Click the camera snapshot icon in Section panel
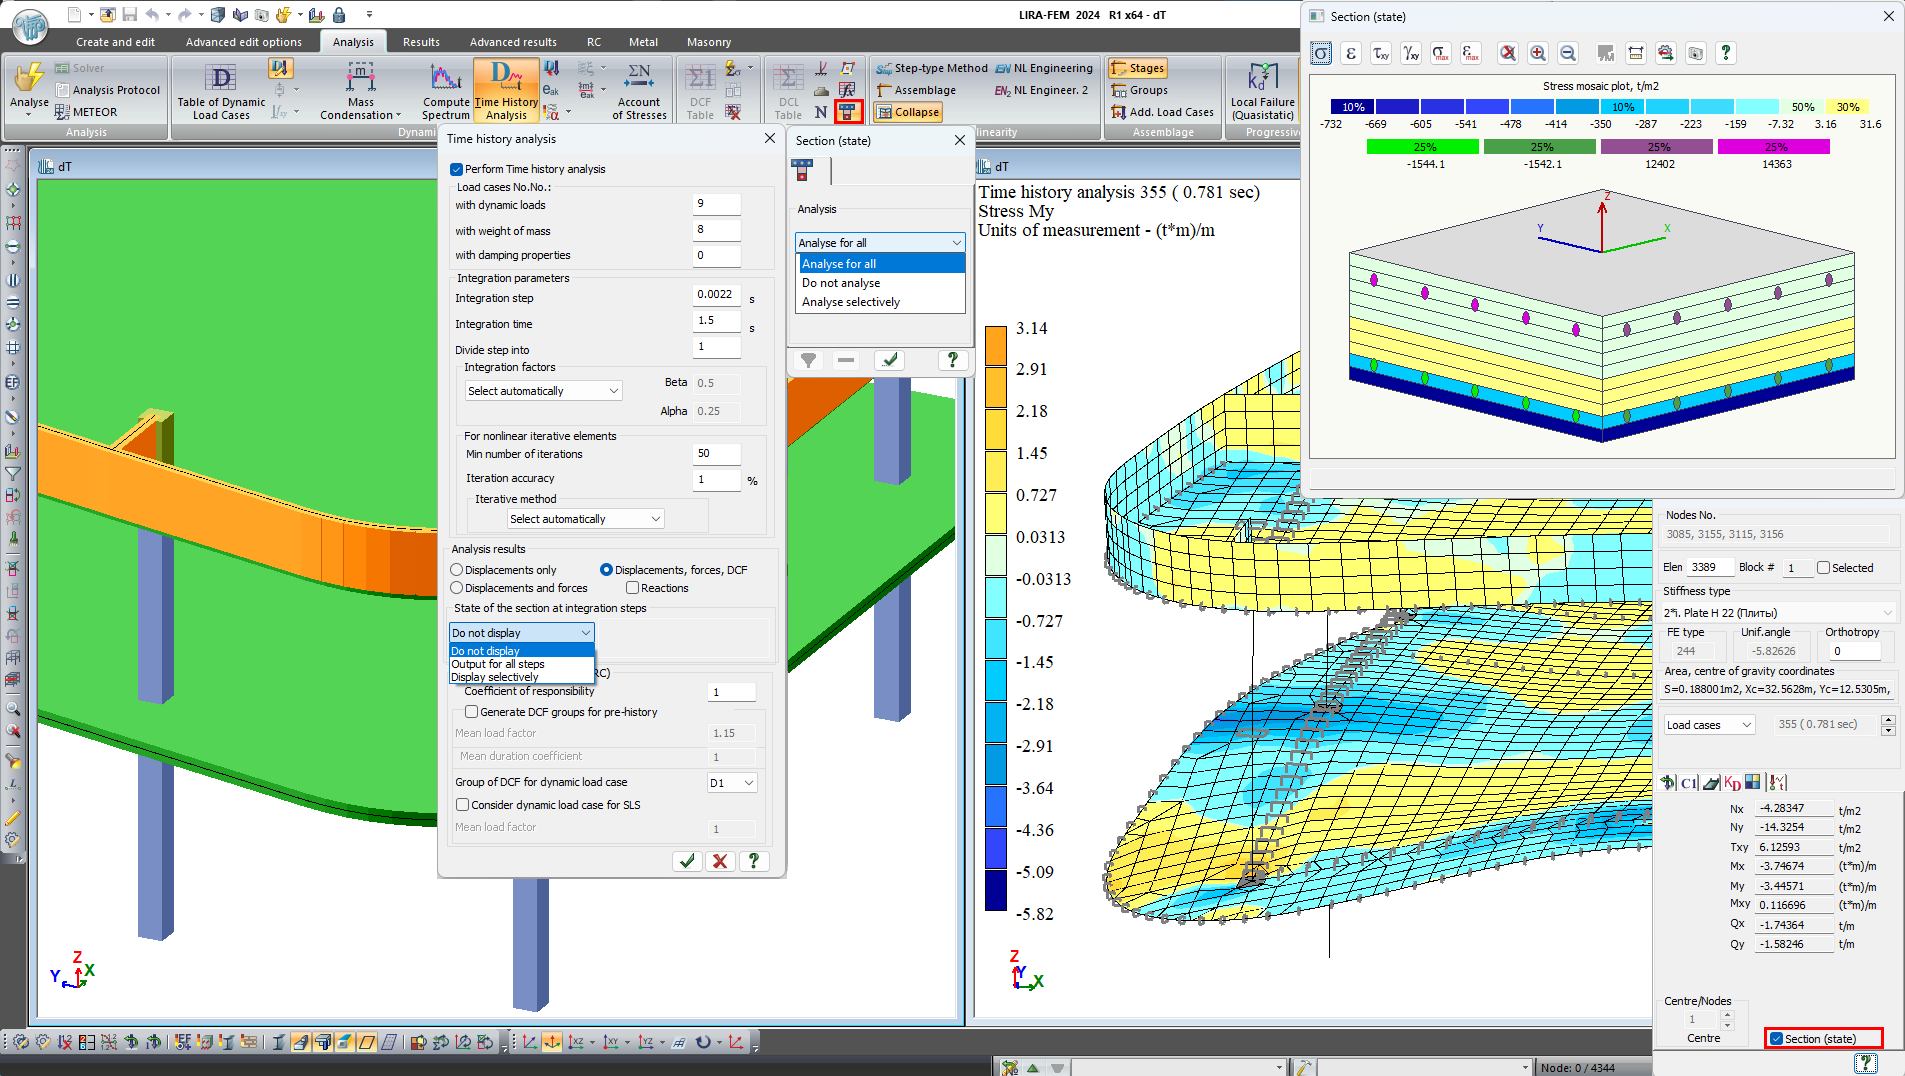This screenshot has width=1905, height=1076. click(x=1695, y=54)
